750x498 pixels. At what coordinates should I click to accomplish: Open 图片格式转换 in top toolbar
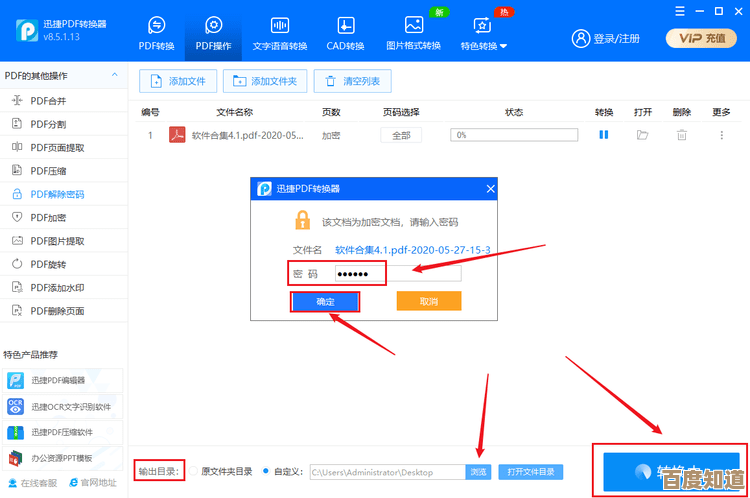[413, 26]
